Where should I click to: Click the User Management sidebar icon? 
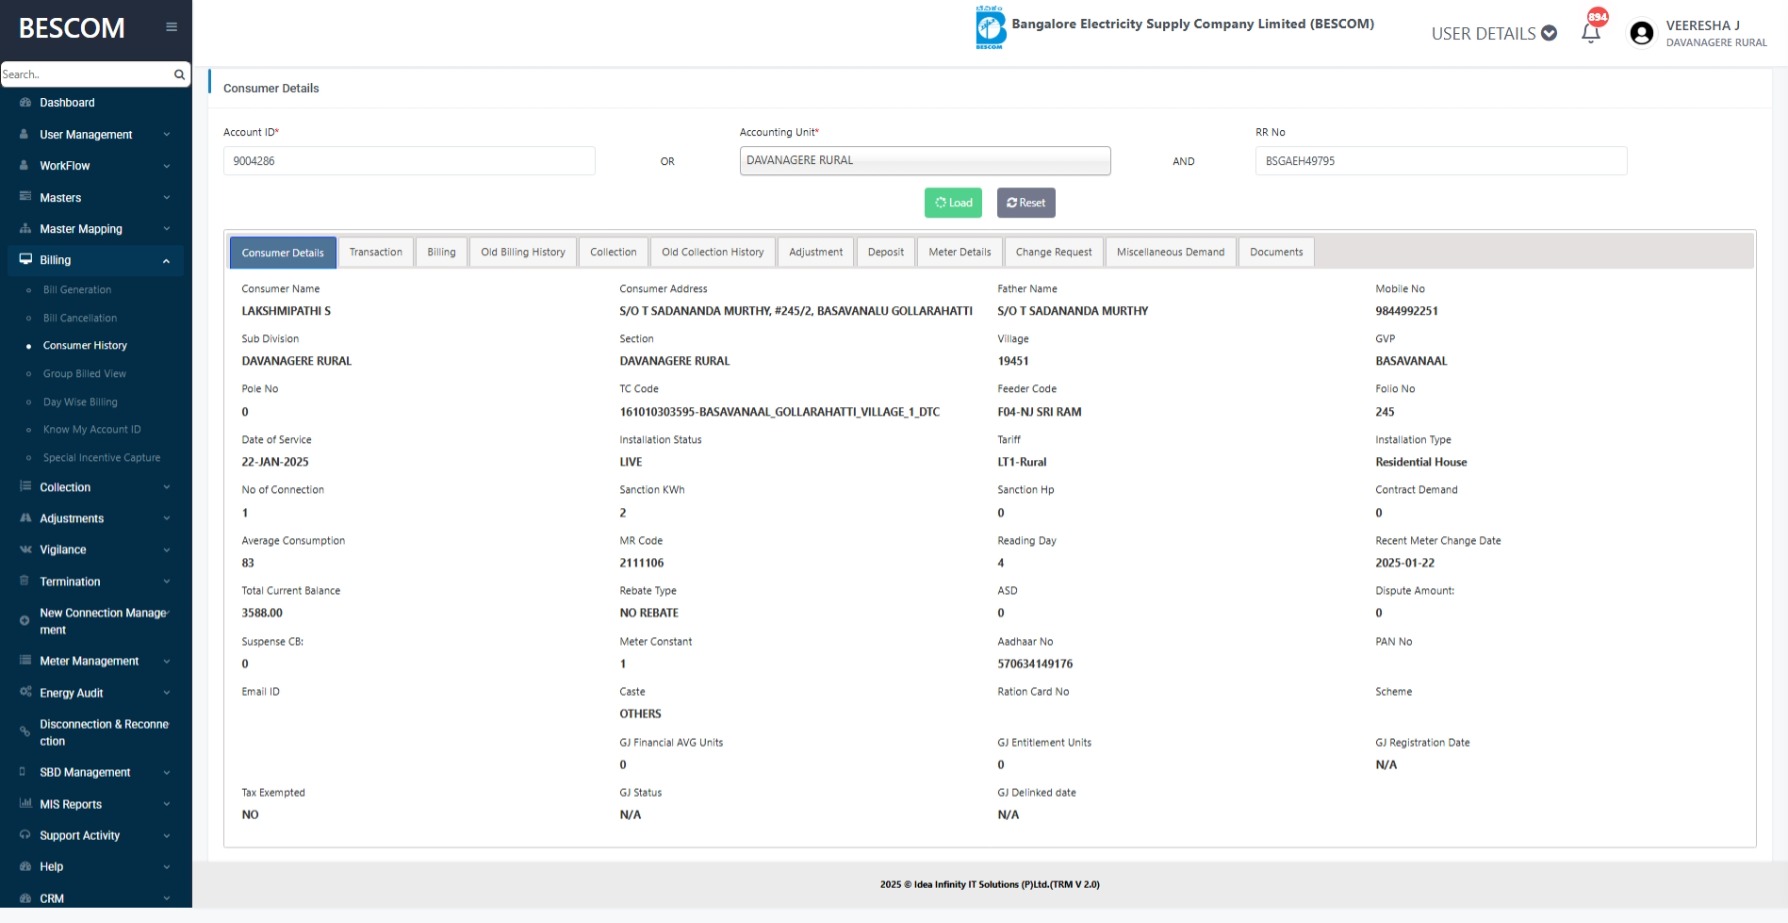[x=25, y=134]
